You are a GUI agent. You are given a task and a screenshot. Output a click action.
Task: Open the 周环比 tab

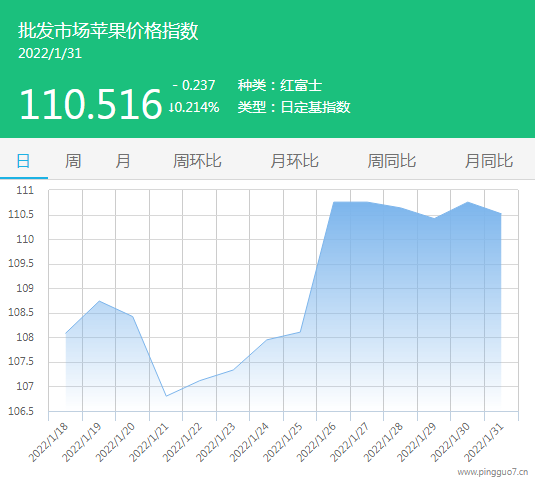197,161
